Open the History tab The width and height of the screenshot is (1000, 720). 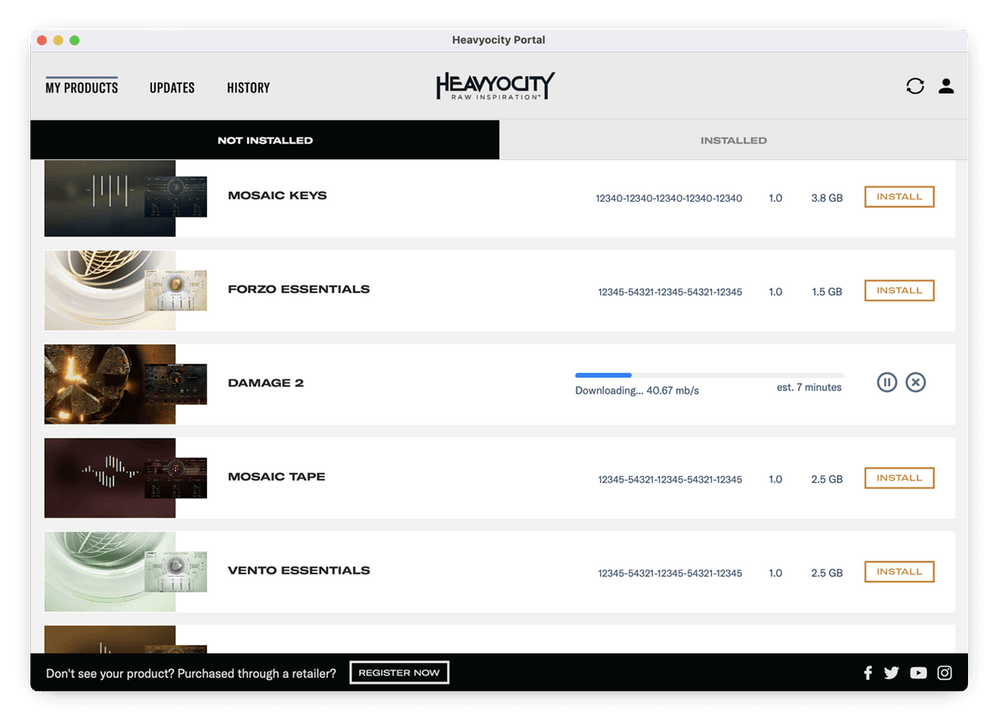tap(248, 88)
